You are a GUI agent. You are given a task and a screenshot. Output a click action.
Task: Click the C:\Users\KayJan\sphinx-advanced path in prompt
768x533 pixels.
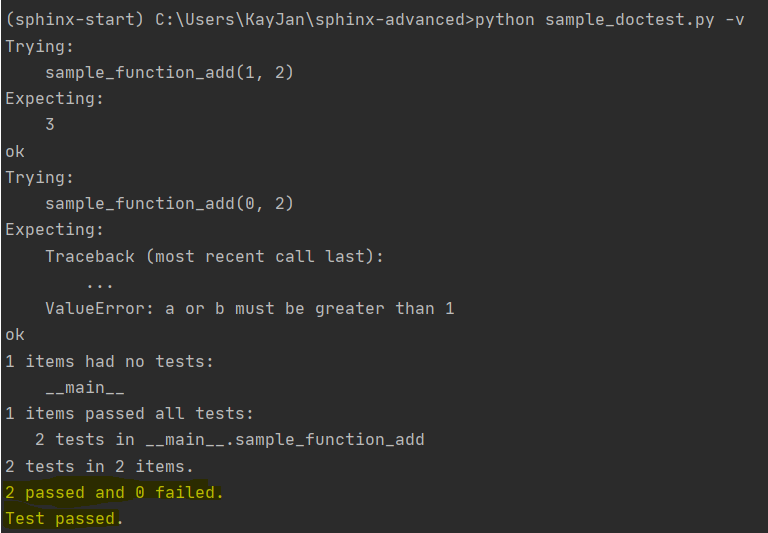[x=315, y=21]
